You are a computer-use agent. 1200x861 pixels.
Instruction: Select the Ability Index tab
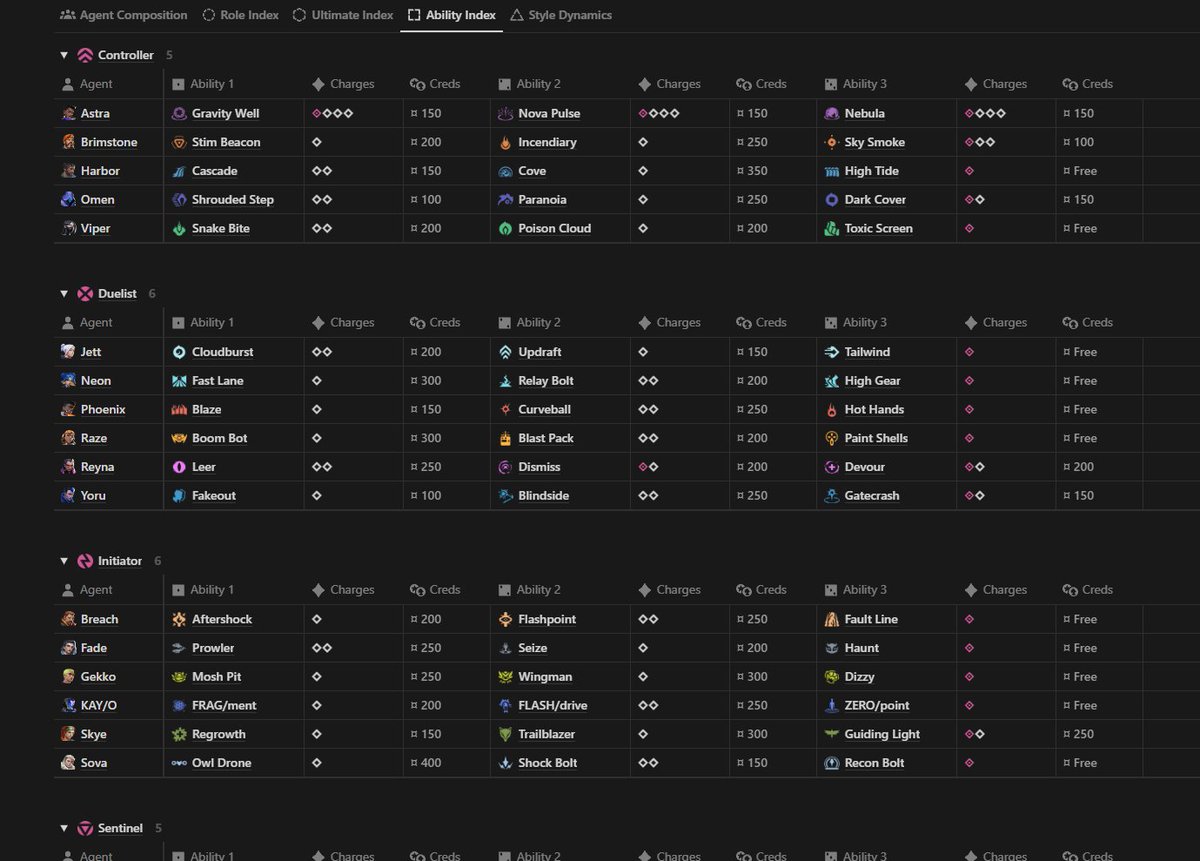coord(451,15)
